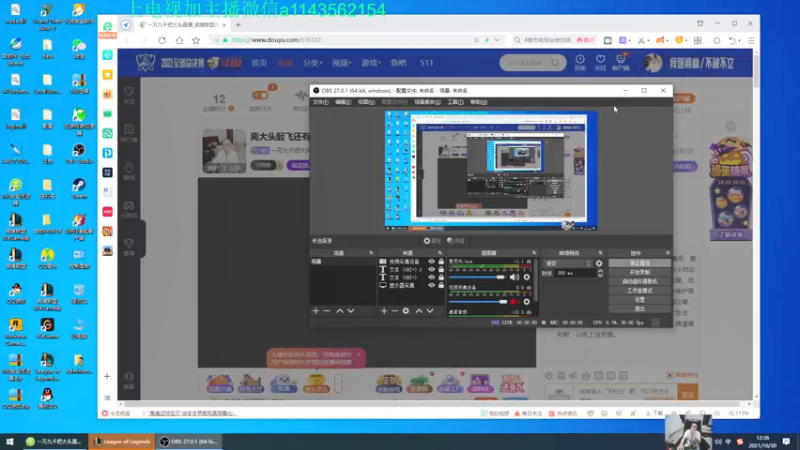Open OBS 工具 menu
Image resolution: width=800 pixels, height=450 pixels.
pyautogui.click(x=455, y=102)
